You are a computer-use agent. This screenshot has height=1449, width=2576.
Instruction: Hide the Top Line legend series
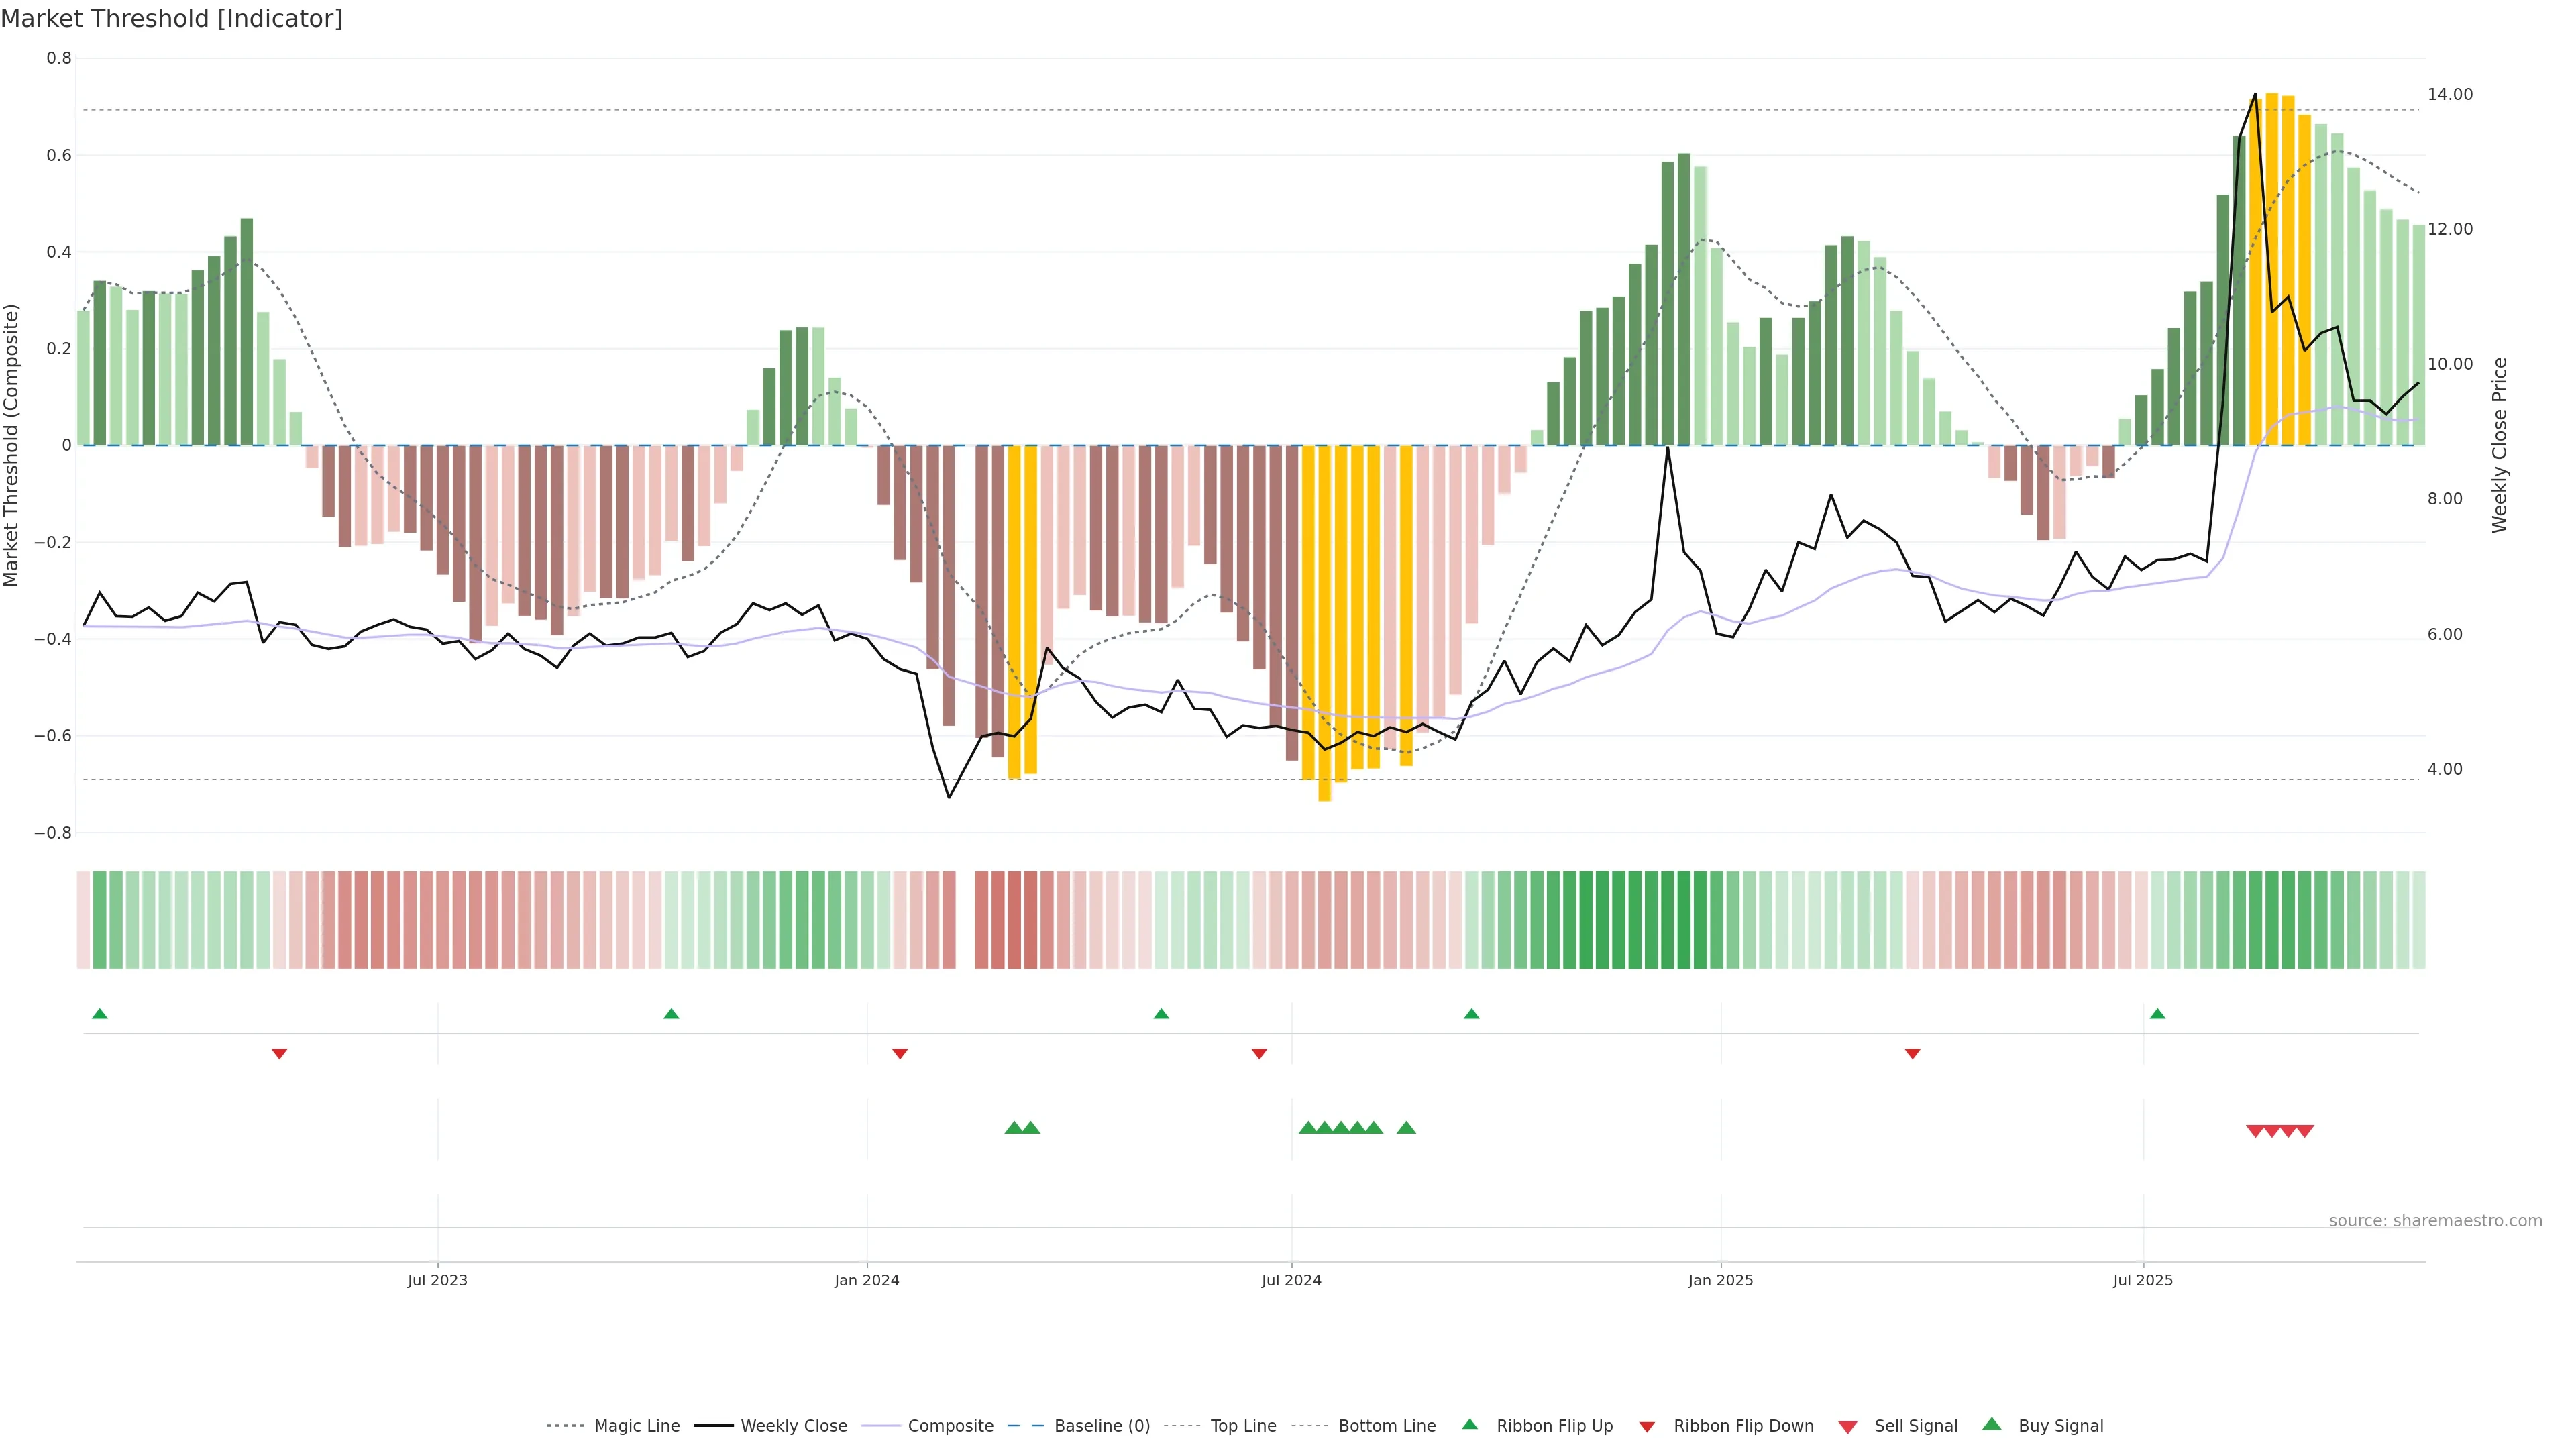pyautogui.click(x=1243, y=1426)
